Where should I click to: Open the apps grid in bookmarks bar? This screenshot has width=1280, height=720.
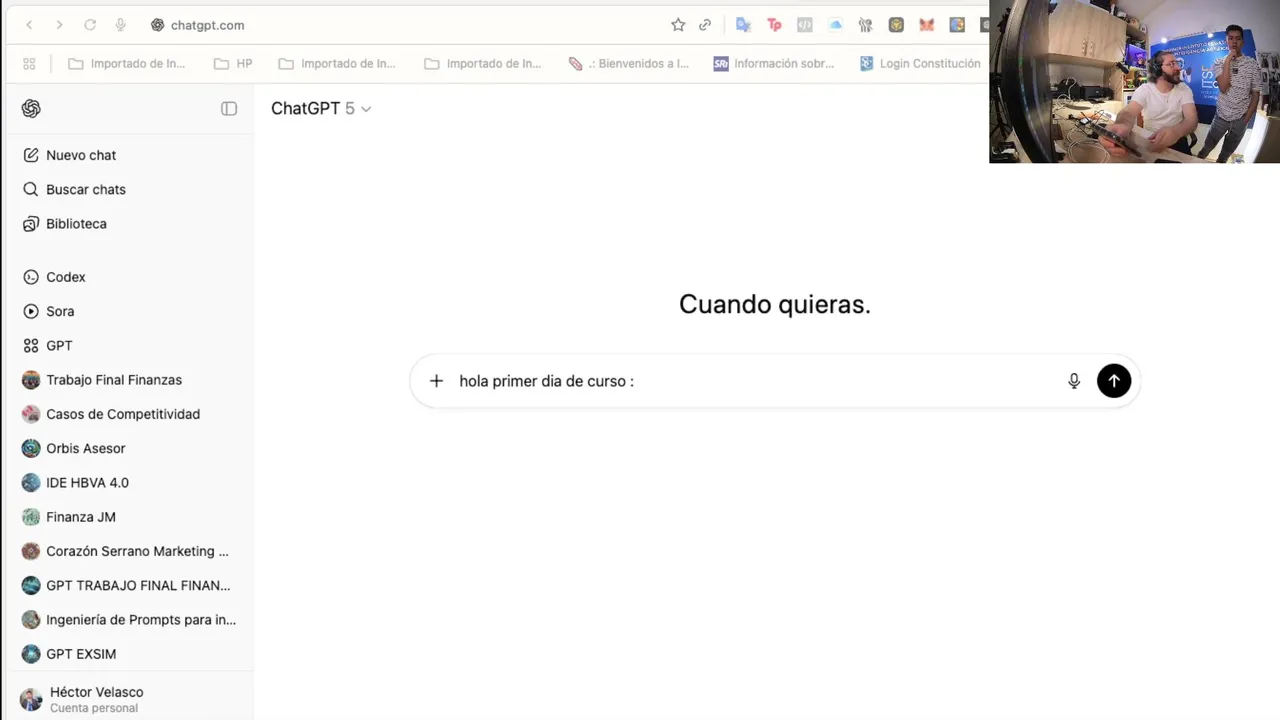point(29,63)
